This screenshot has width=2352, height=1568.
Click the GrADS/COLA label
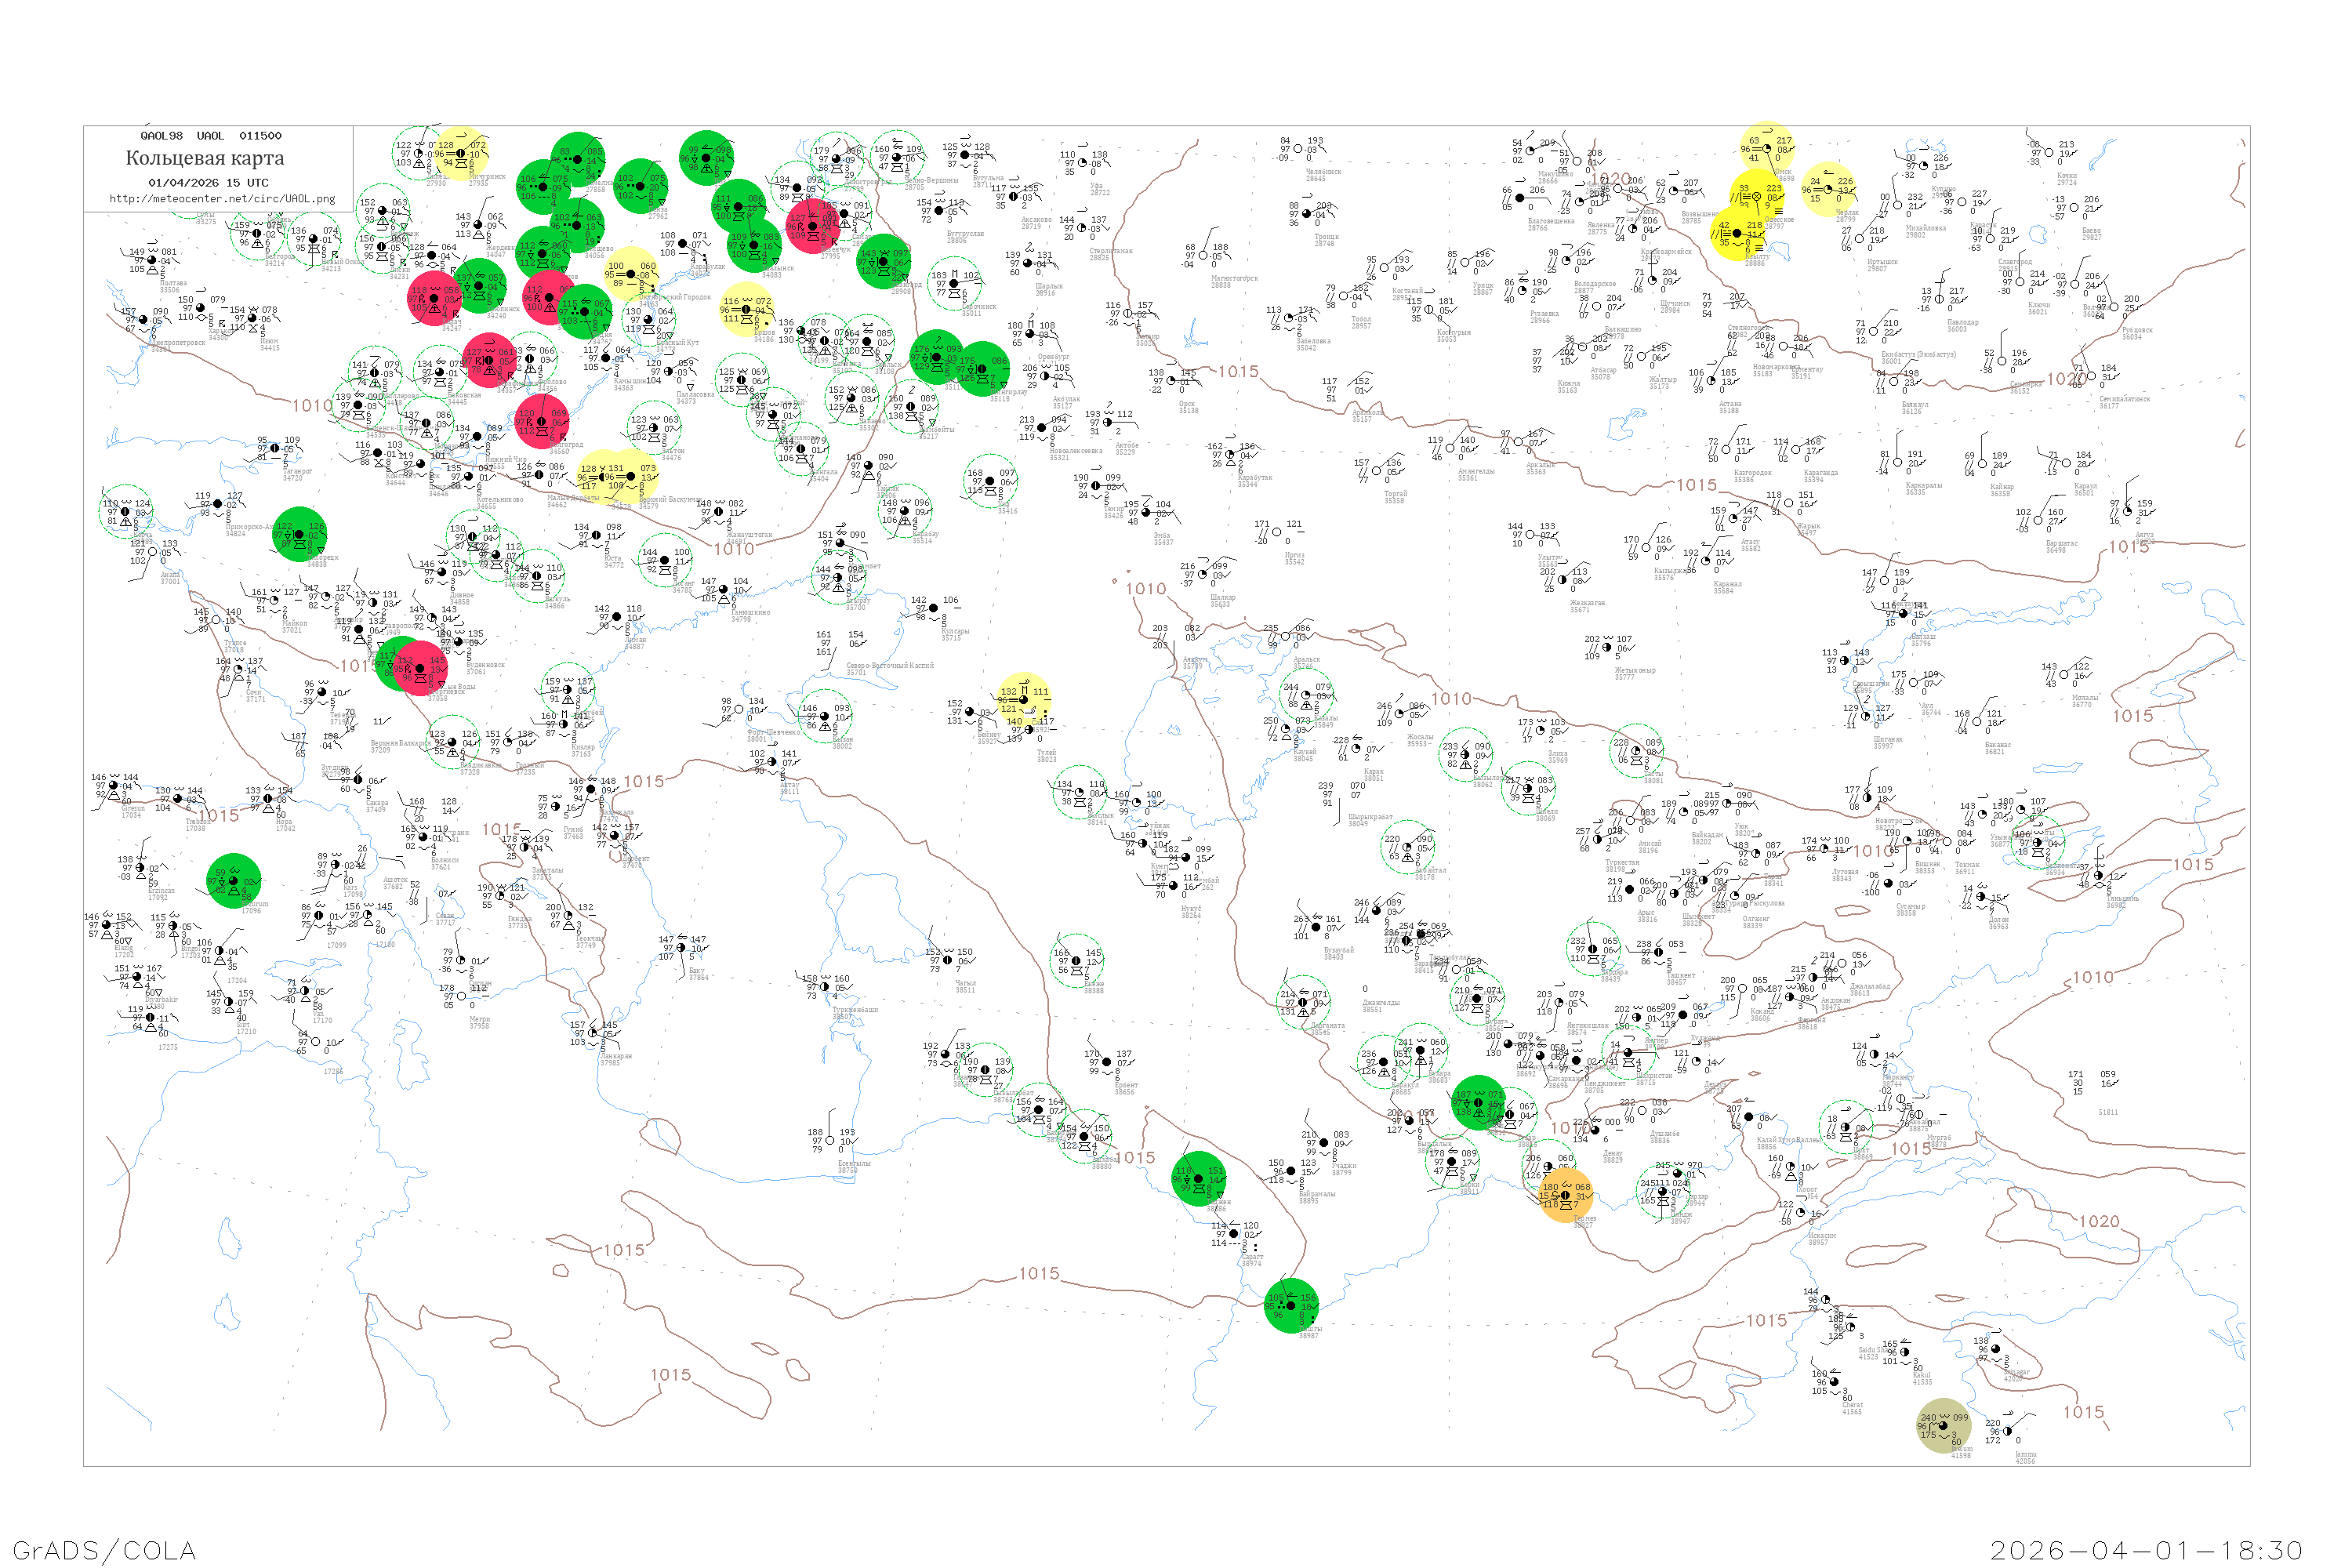point(104,1550)
